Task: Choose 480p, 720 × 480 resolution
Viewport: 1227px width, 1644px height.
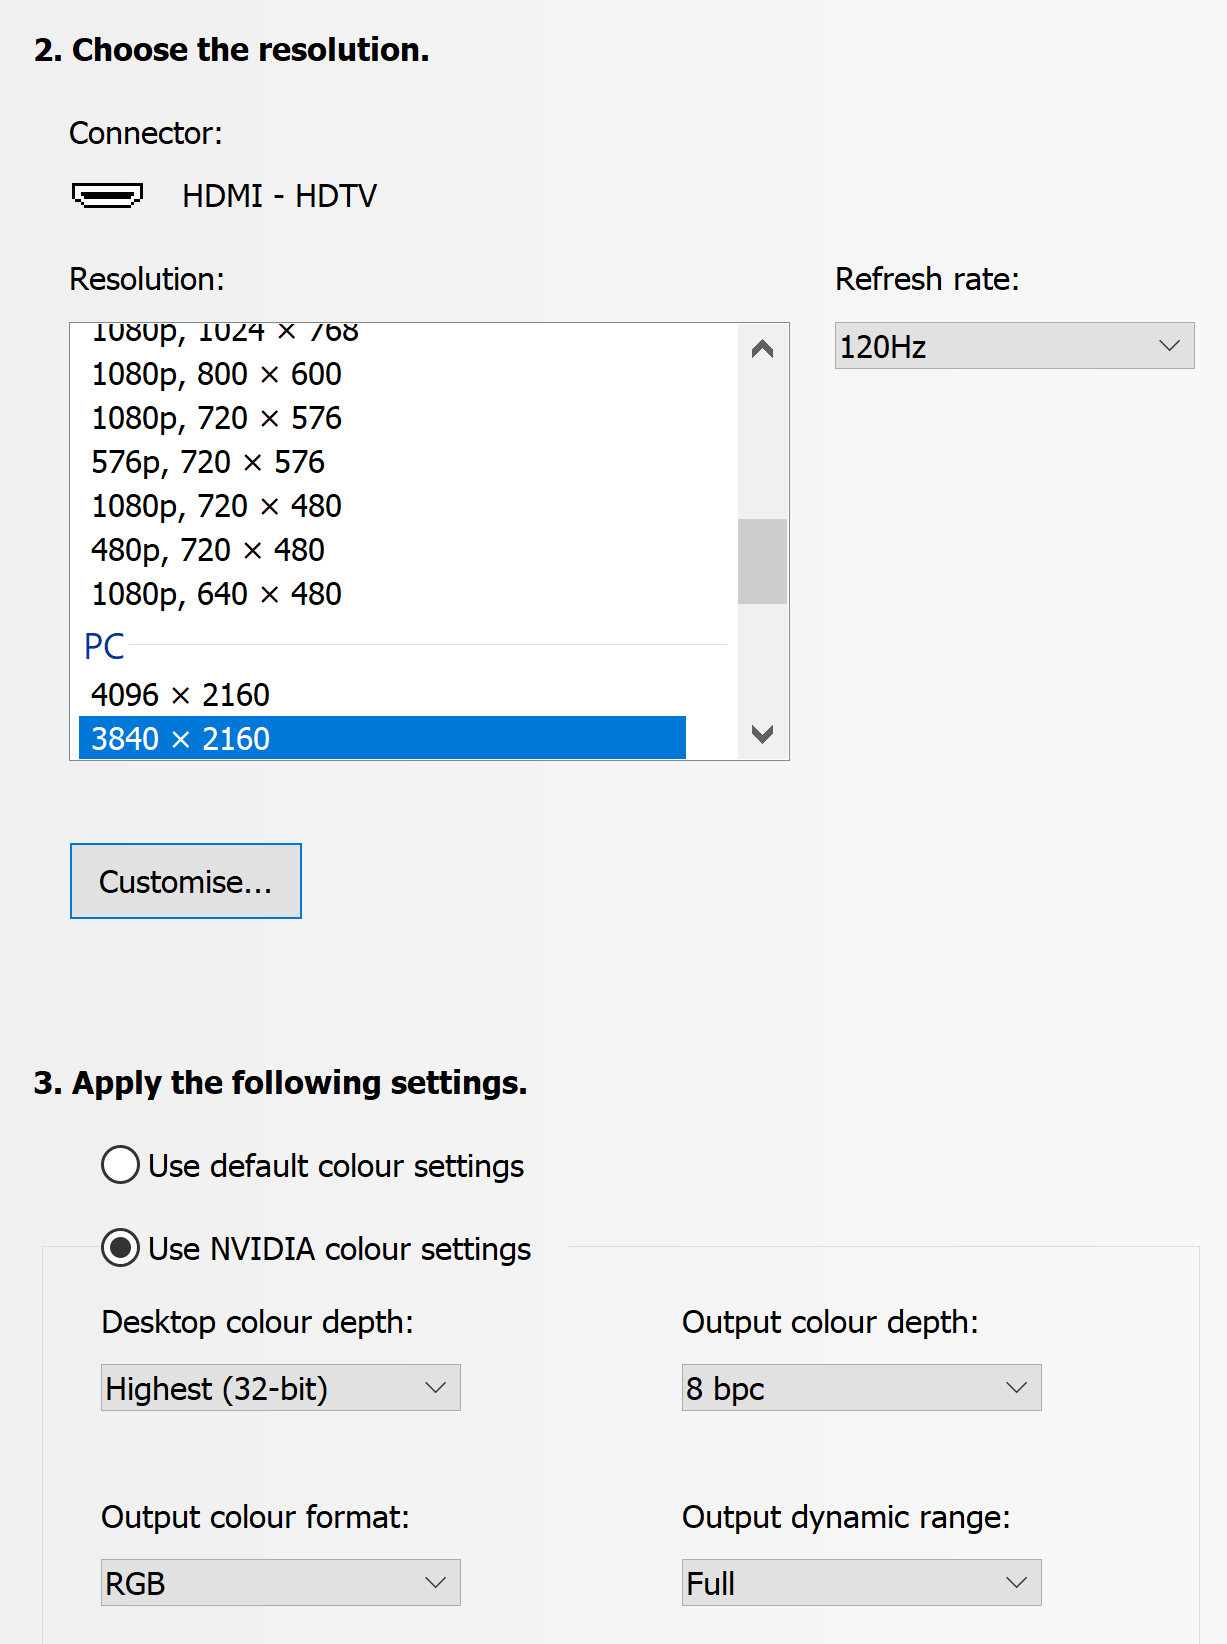Action: pyautogui.click(x=208, y=550)
